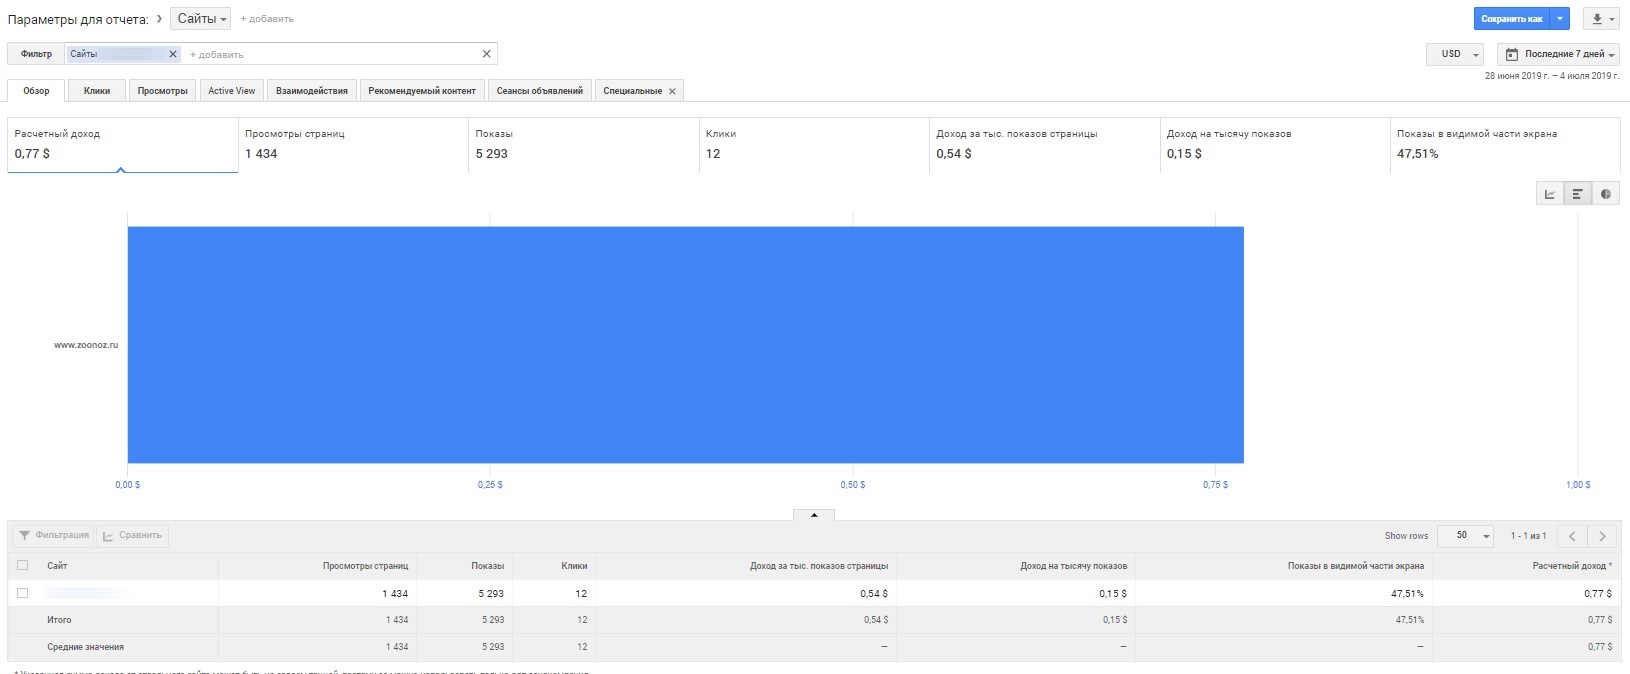This screenshot has height=674, width=1630.
Task: Click the Сайты filter chip label
Action: click(x=84, y=54)
